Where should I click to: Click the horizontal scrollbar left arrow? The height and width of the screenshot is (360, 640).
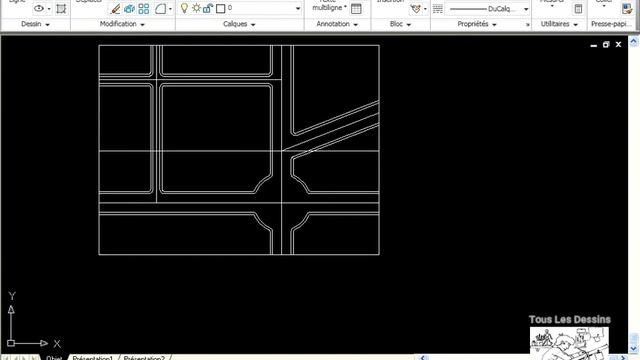point(423,358)
